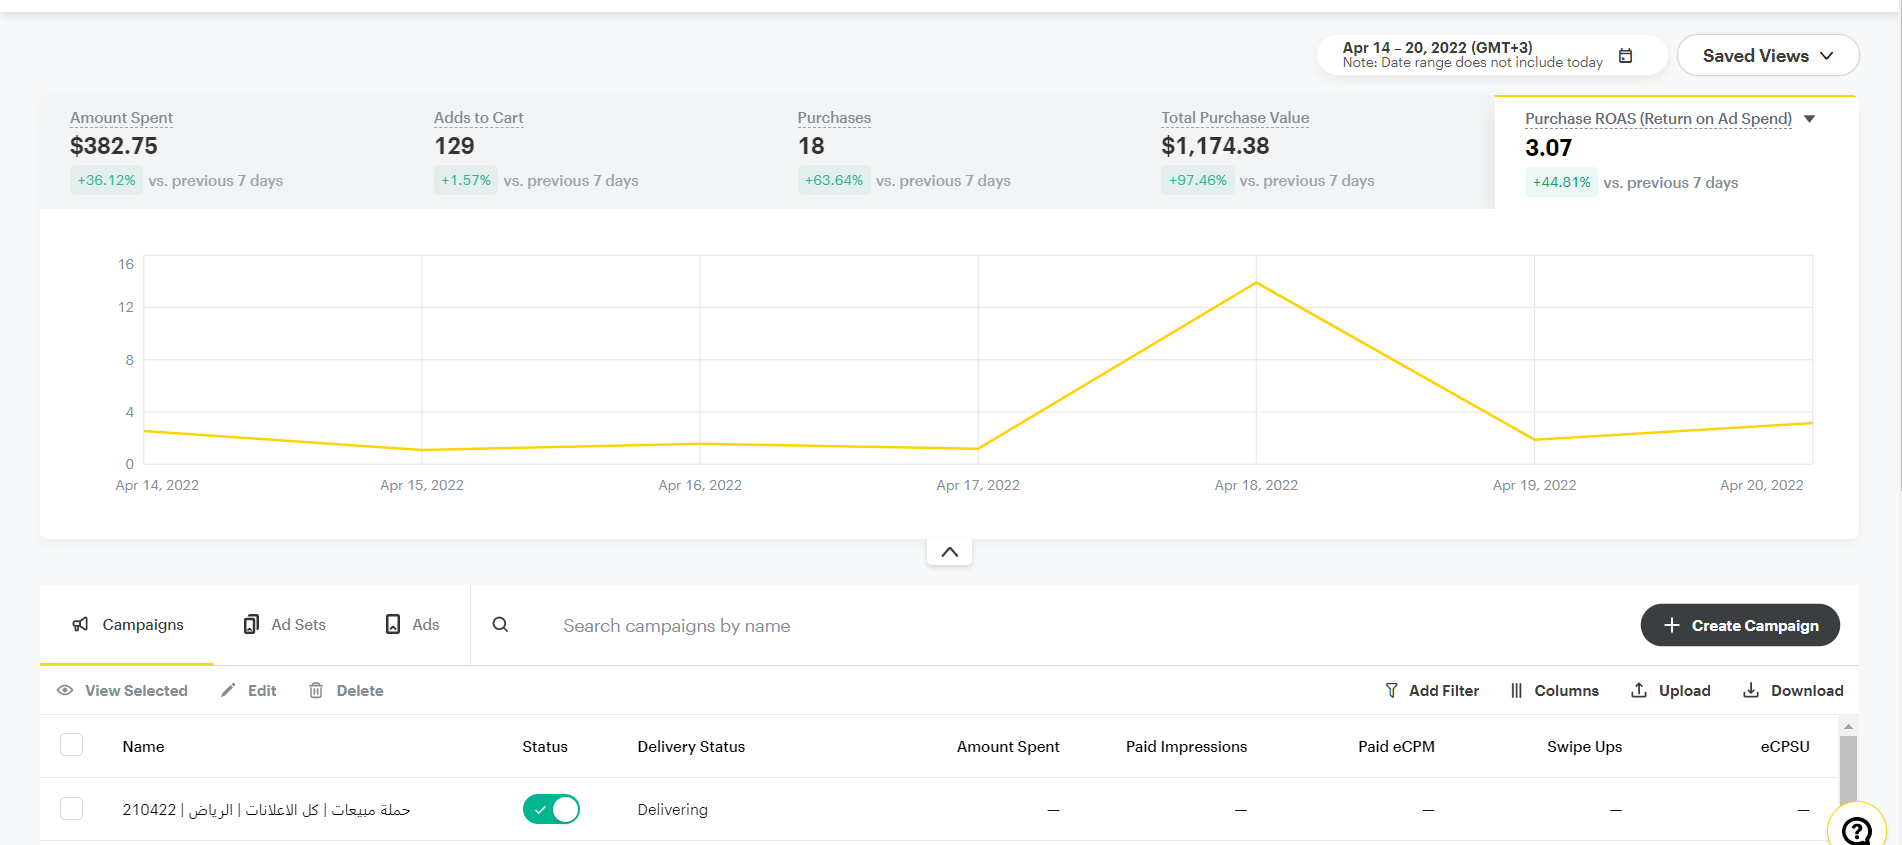
Task: Expand the Purchase ROAS metric dropdown arrow
Action: tap(1809, 119)
